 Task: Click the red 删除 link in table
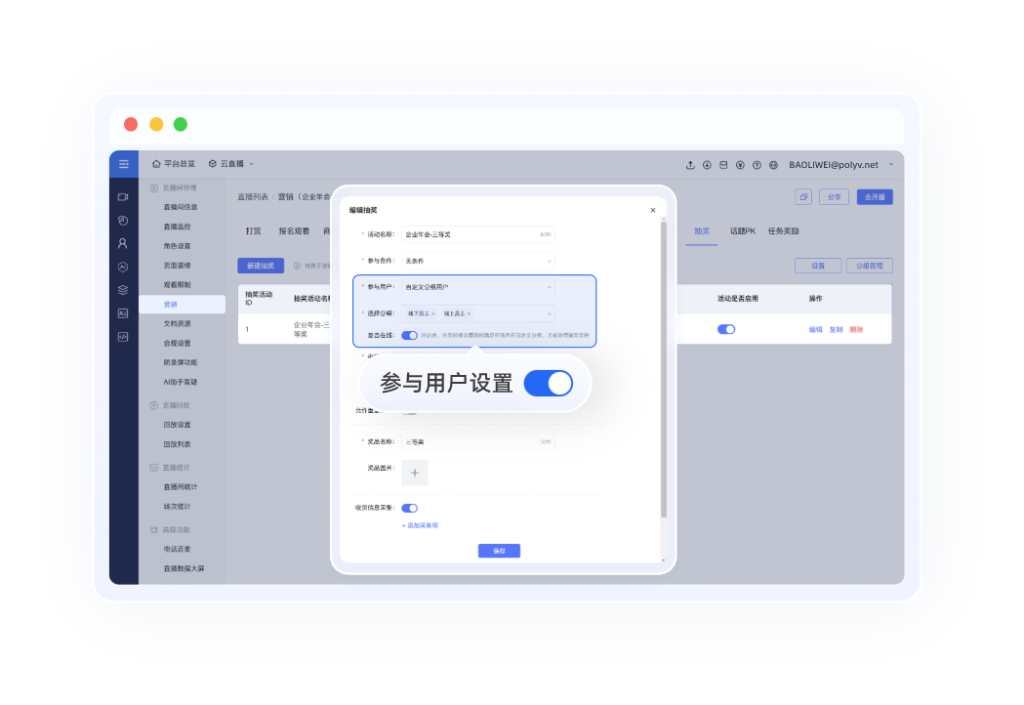click(856, 329)
